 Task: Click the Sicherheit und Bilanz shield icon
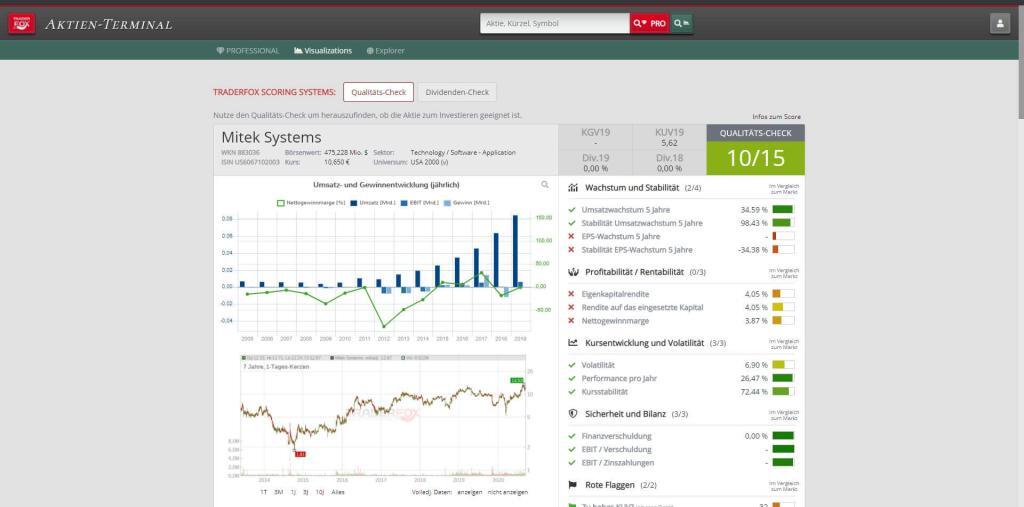click(x=573, y=414)
